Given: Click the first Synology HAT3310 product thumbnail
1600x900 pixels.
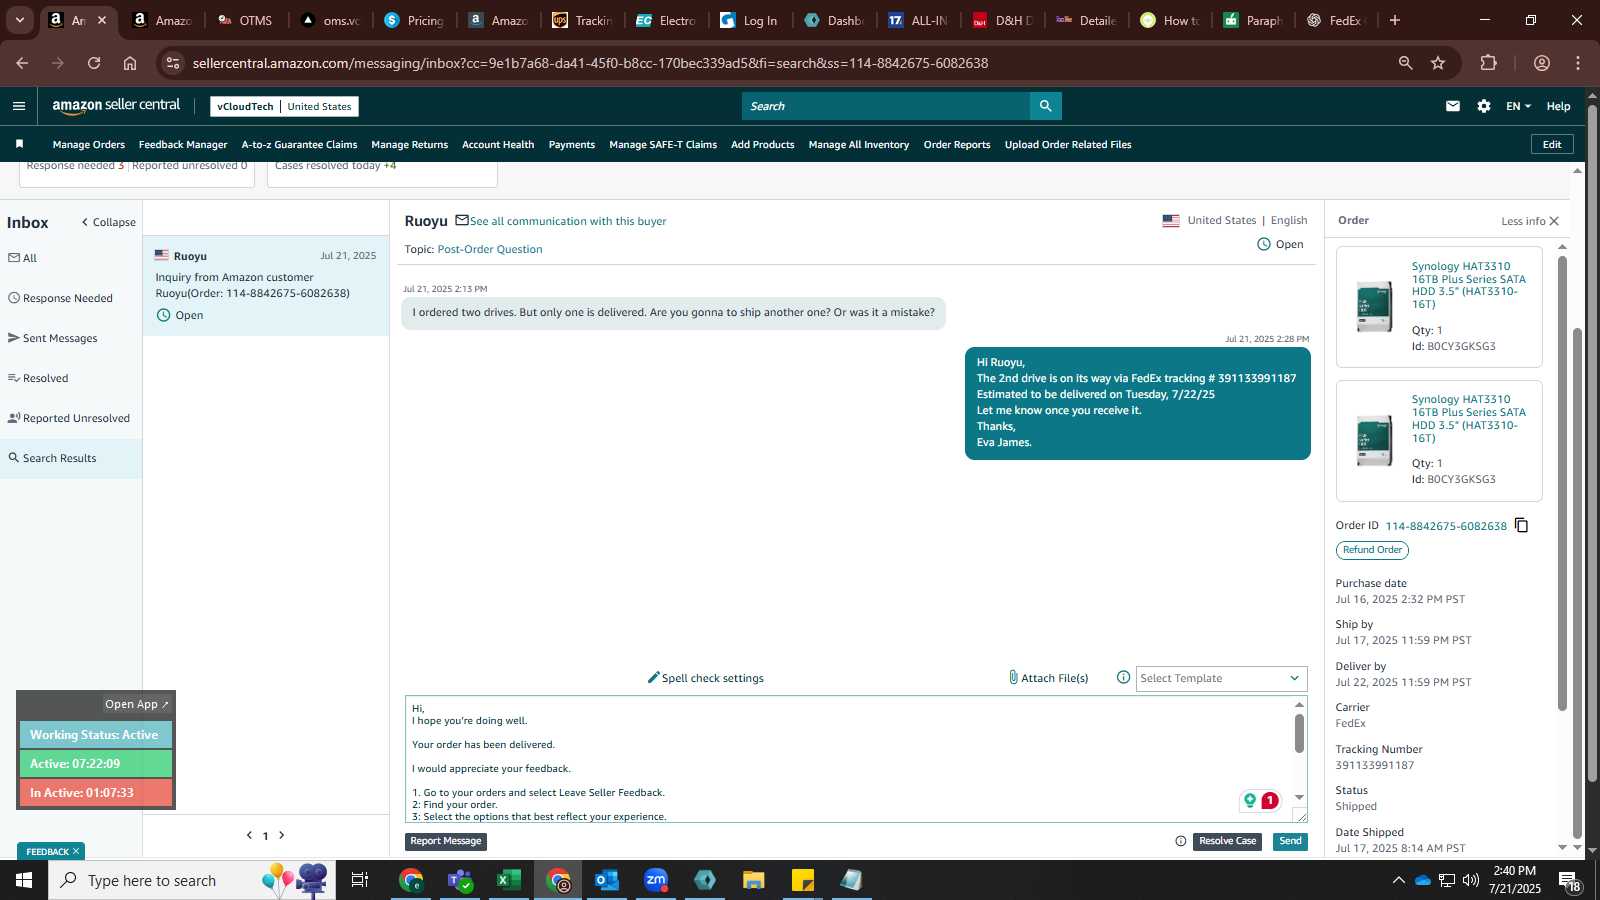Looking at the screenshot, I should 1374,306.
